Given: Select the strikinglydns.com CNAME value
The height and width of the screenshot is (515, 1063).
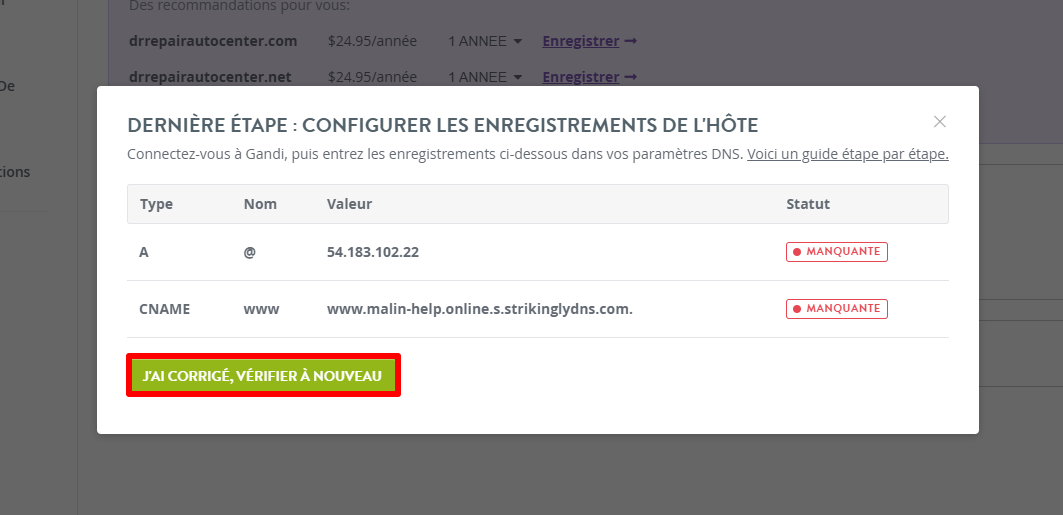Looking at the screenshot, I should point(479,309).
